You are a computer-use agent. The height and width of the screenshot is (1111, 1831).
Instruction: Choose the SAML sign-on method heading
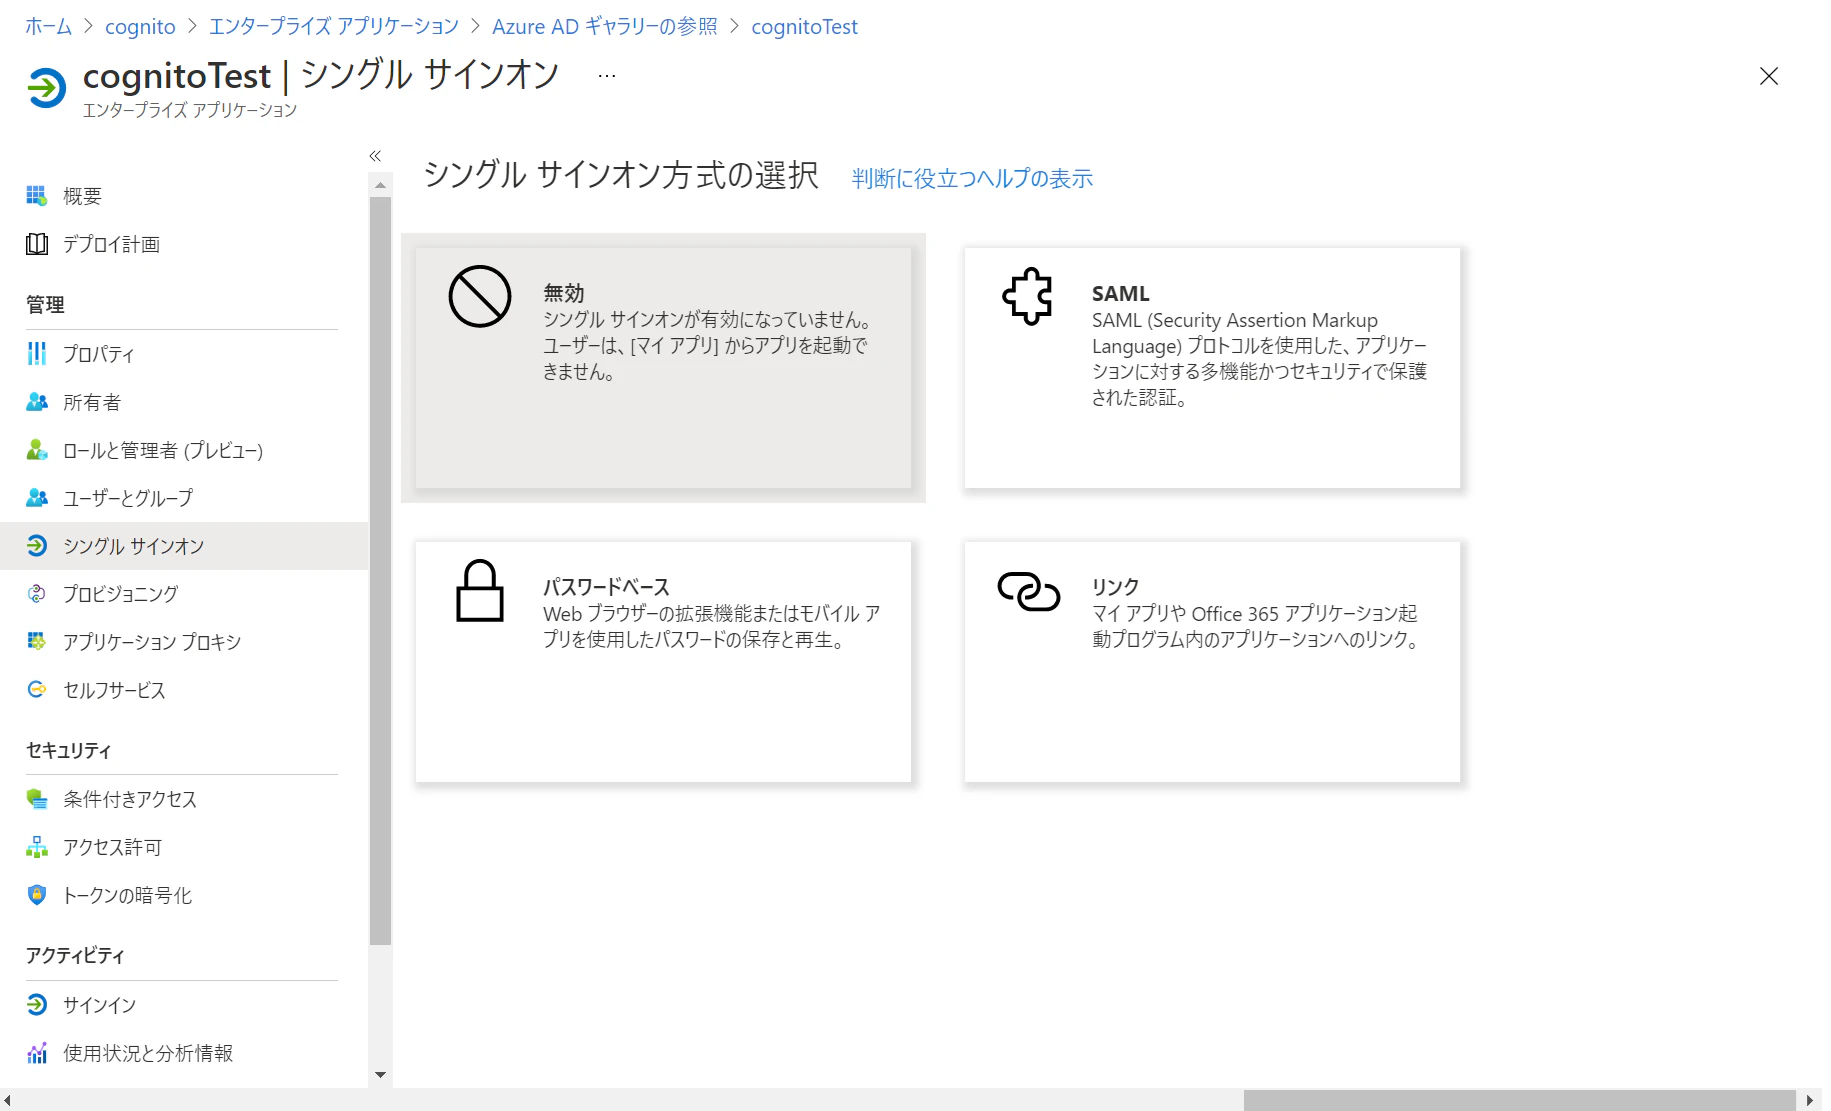pos(1120,293)
